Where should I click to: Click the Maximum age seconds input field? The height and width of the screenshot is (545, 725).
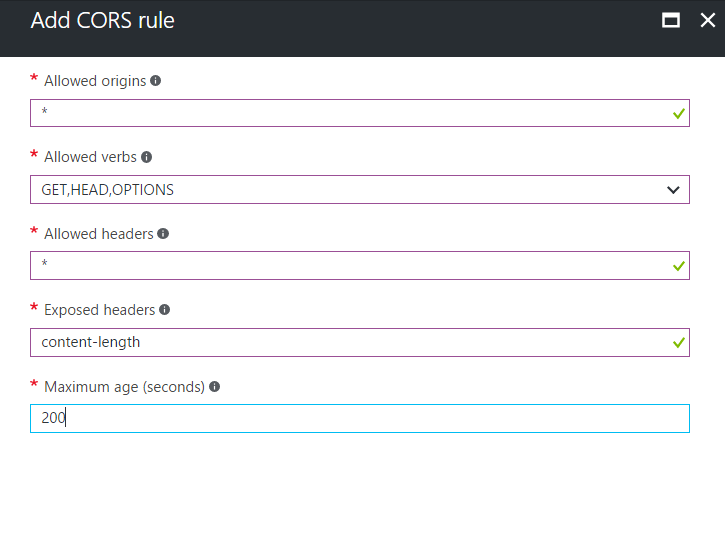(x=360, y=418)
